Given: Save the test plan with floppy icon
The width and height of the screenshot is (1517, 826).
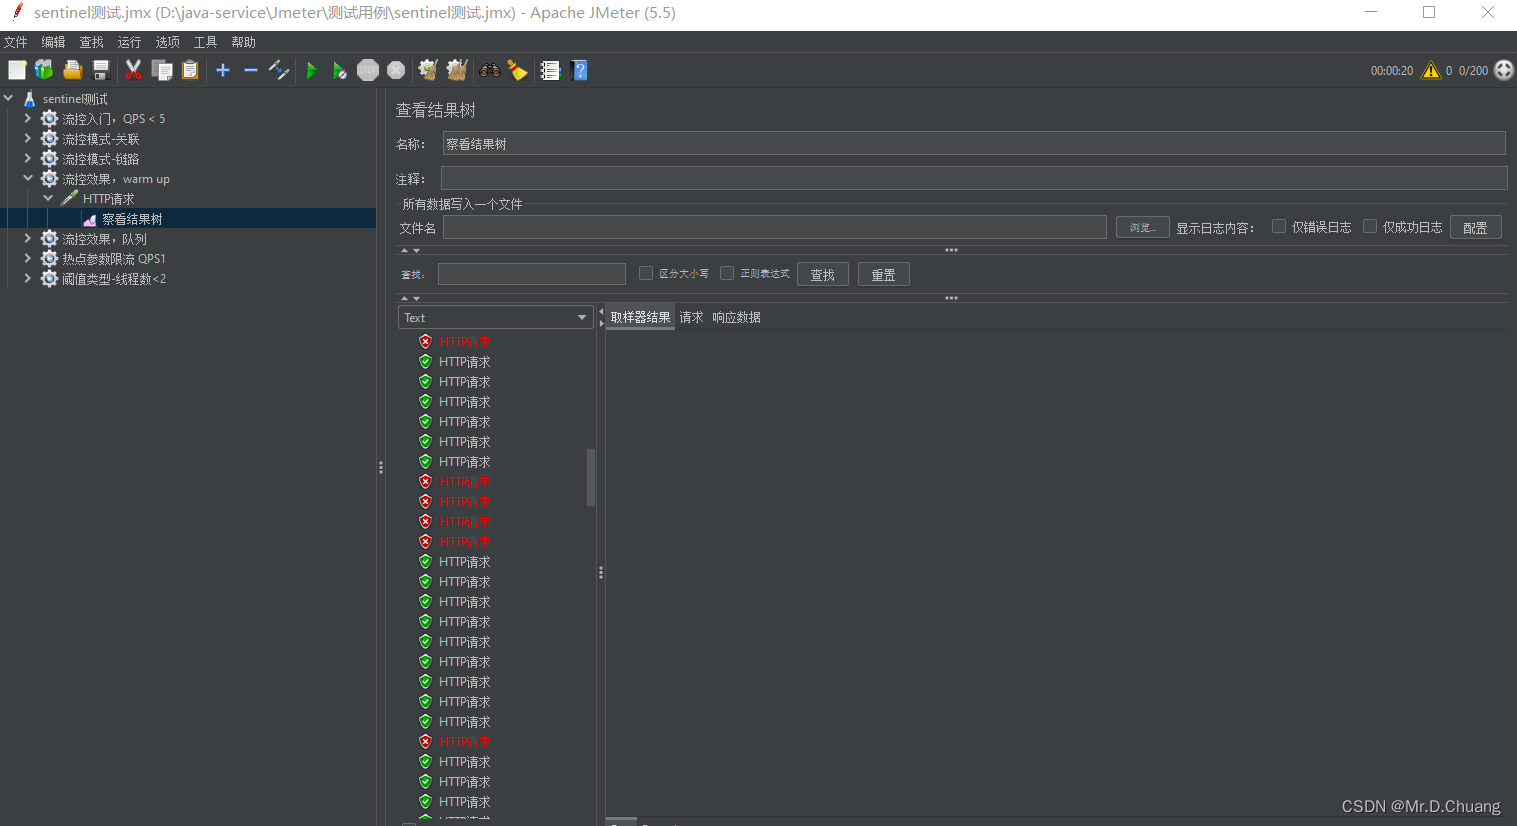Looking at the screenshot, I should pos(100,70).
